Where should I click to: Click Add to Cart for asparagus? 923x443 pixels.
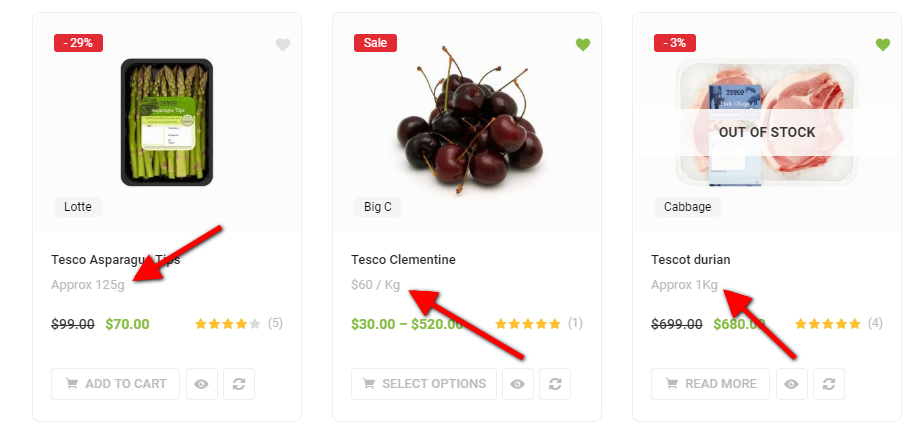click(x=116, y=384)
